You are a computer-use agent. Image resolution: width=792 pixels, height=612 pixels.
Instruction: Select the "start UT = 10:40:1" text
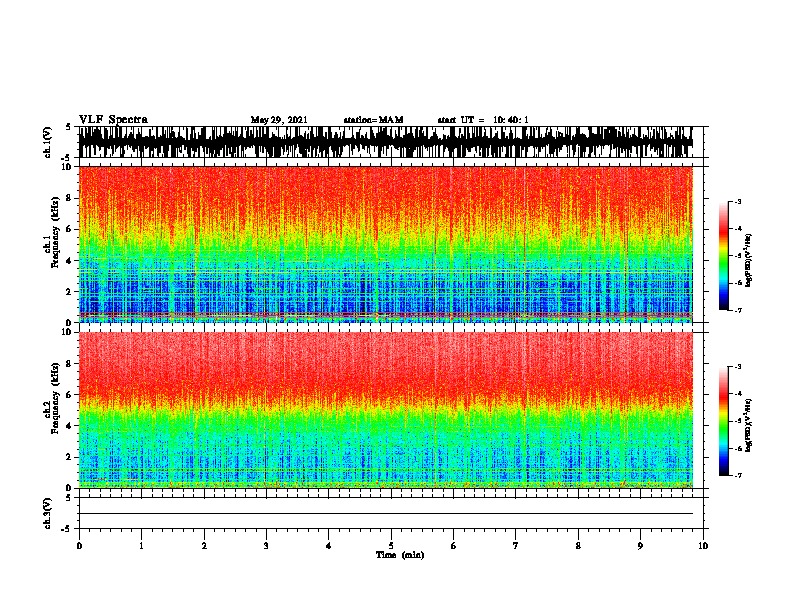tap(483, 120)
